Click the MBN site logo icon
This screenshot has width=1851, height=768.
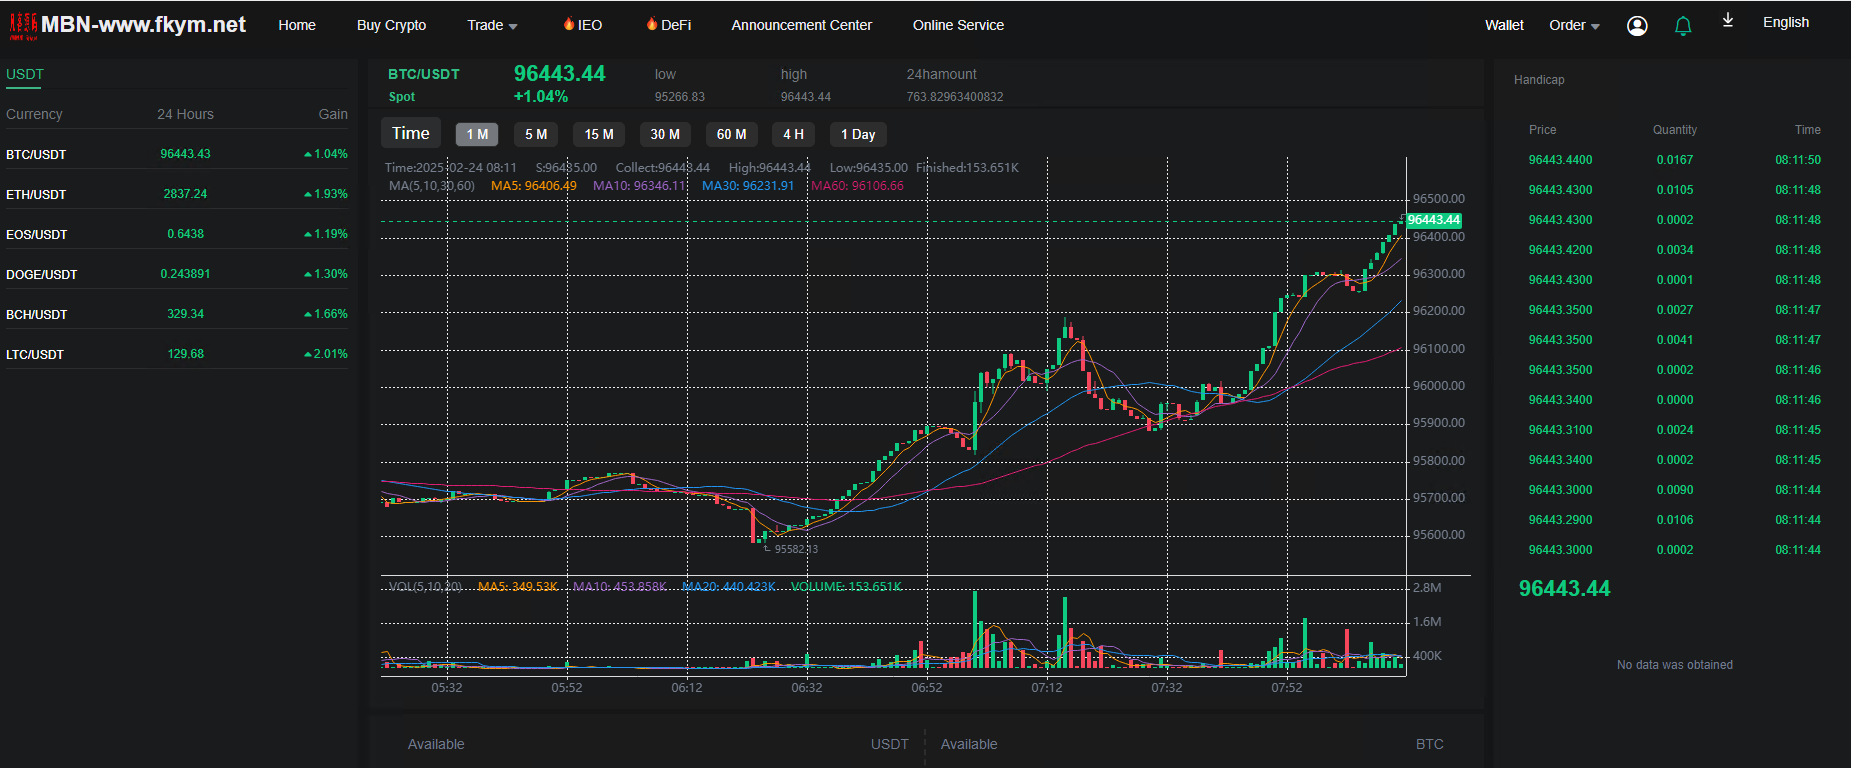click(23, 26)
